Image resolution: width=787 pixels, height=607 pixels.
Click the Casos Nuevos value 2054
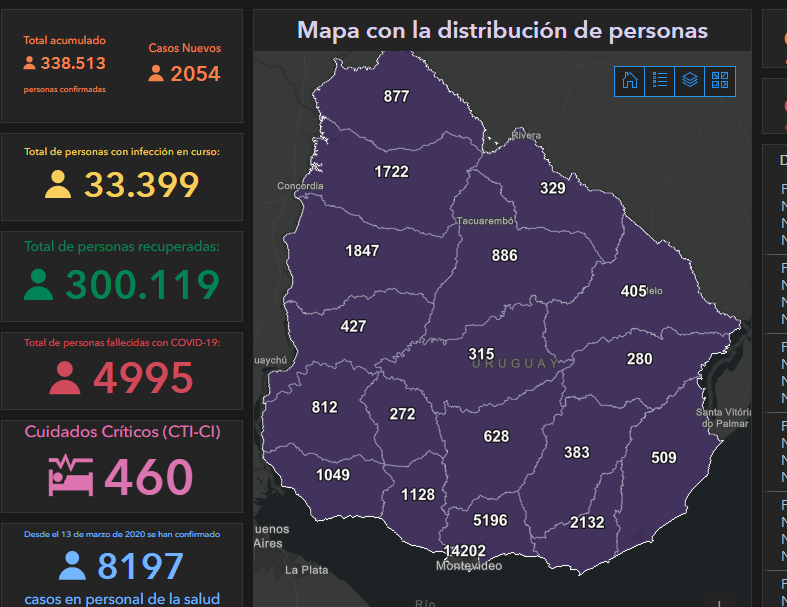(x=195, y=74)
